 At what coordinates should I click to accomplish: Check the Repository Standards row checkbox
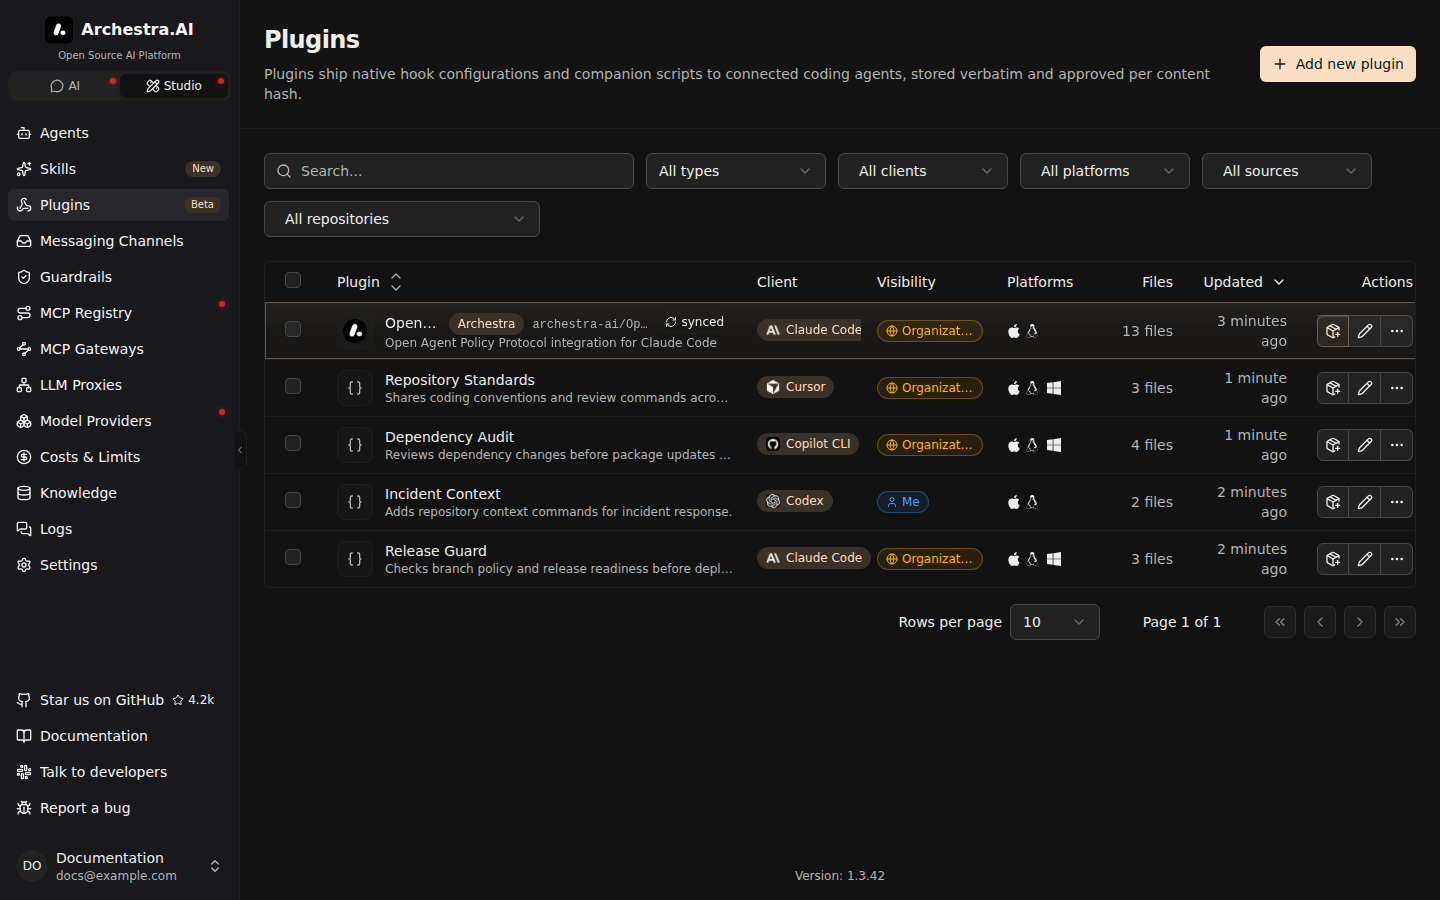tap(293, 386)
